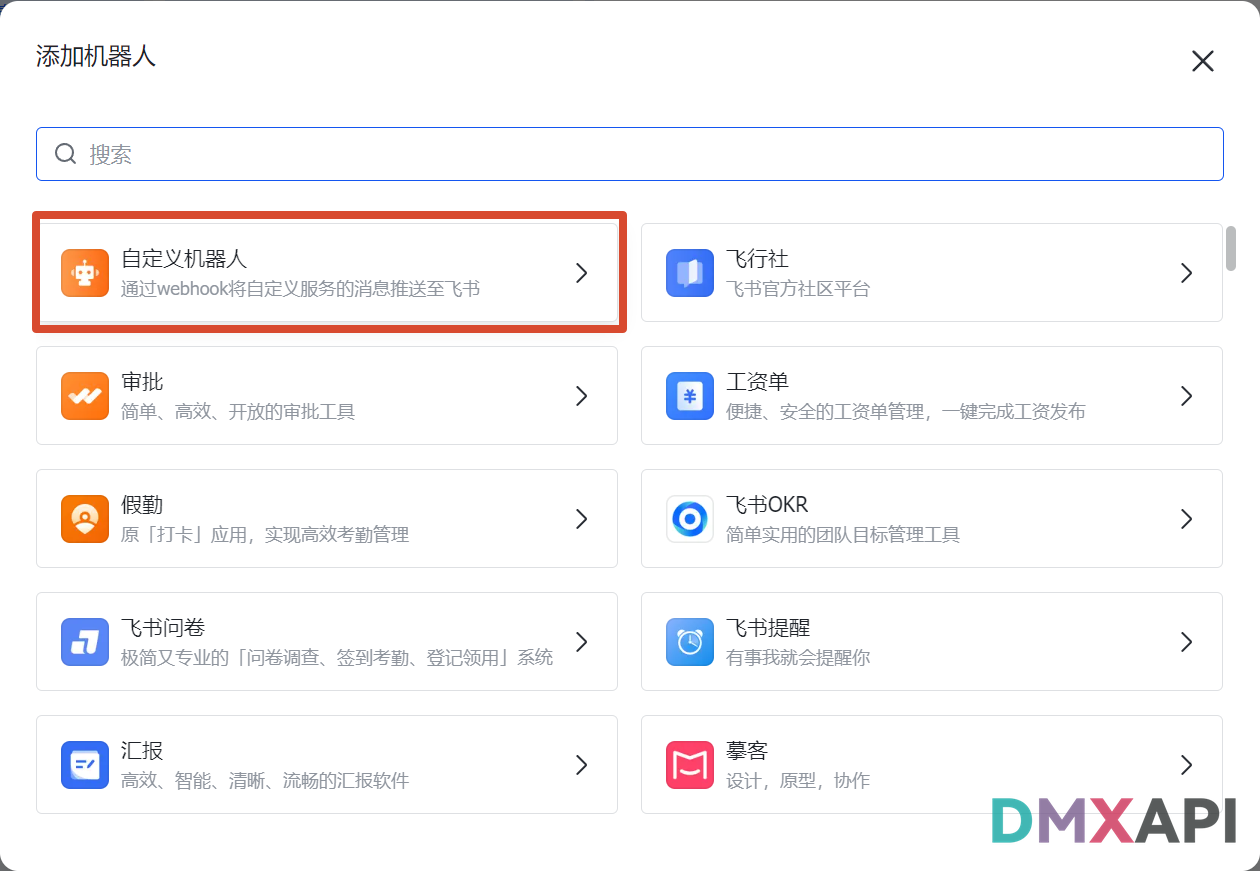
Task: Click the 飞书OKR circular icon
Action: [690, 519]
